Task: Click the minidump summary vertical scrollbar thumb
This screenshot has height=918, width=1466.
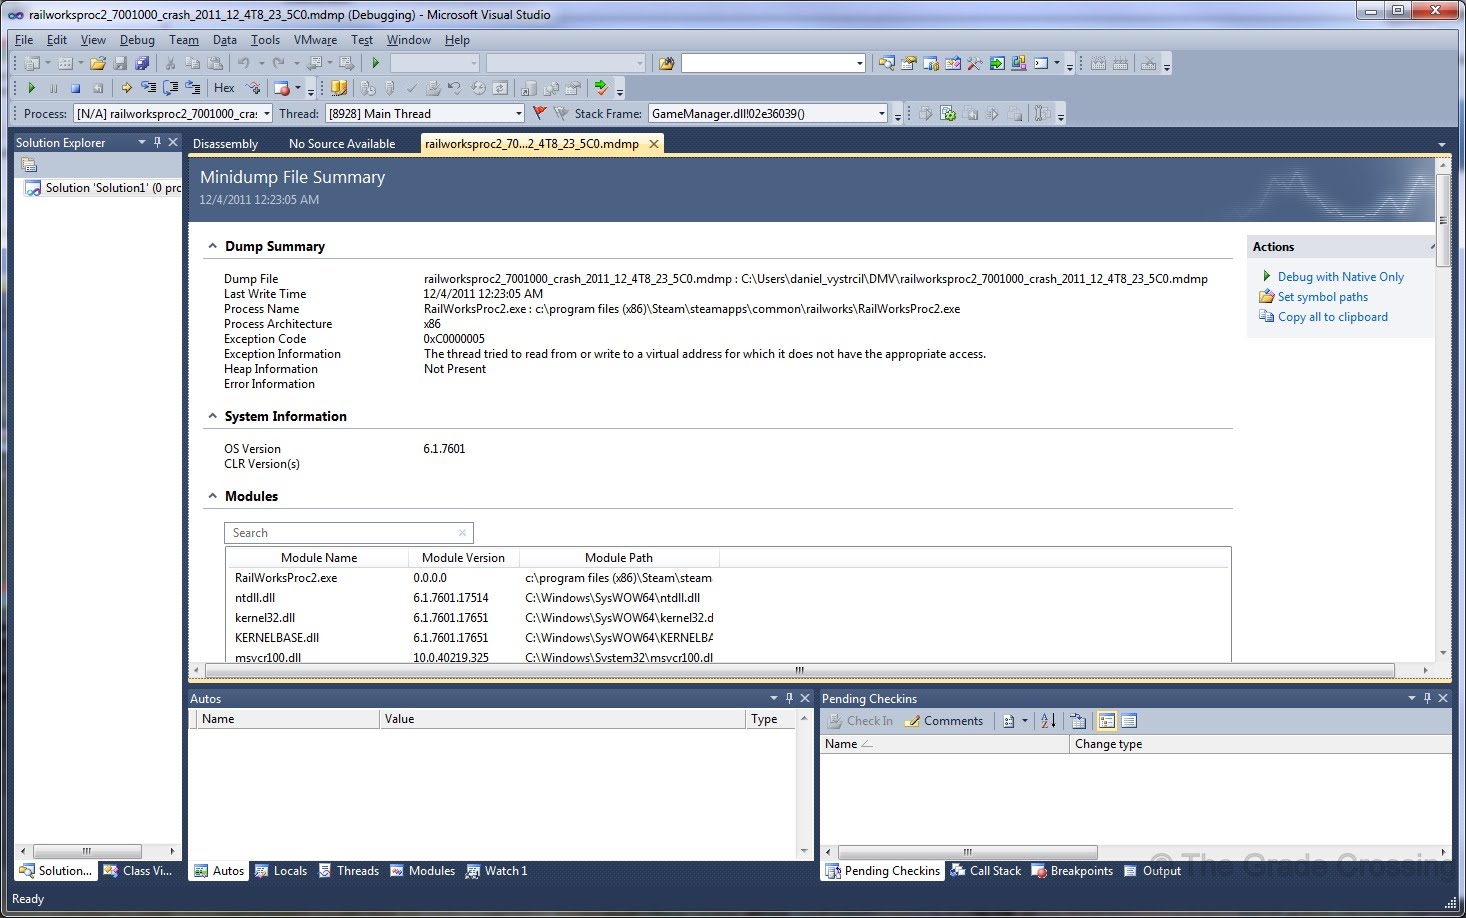Action: tap(1443, 220)
